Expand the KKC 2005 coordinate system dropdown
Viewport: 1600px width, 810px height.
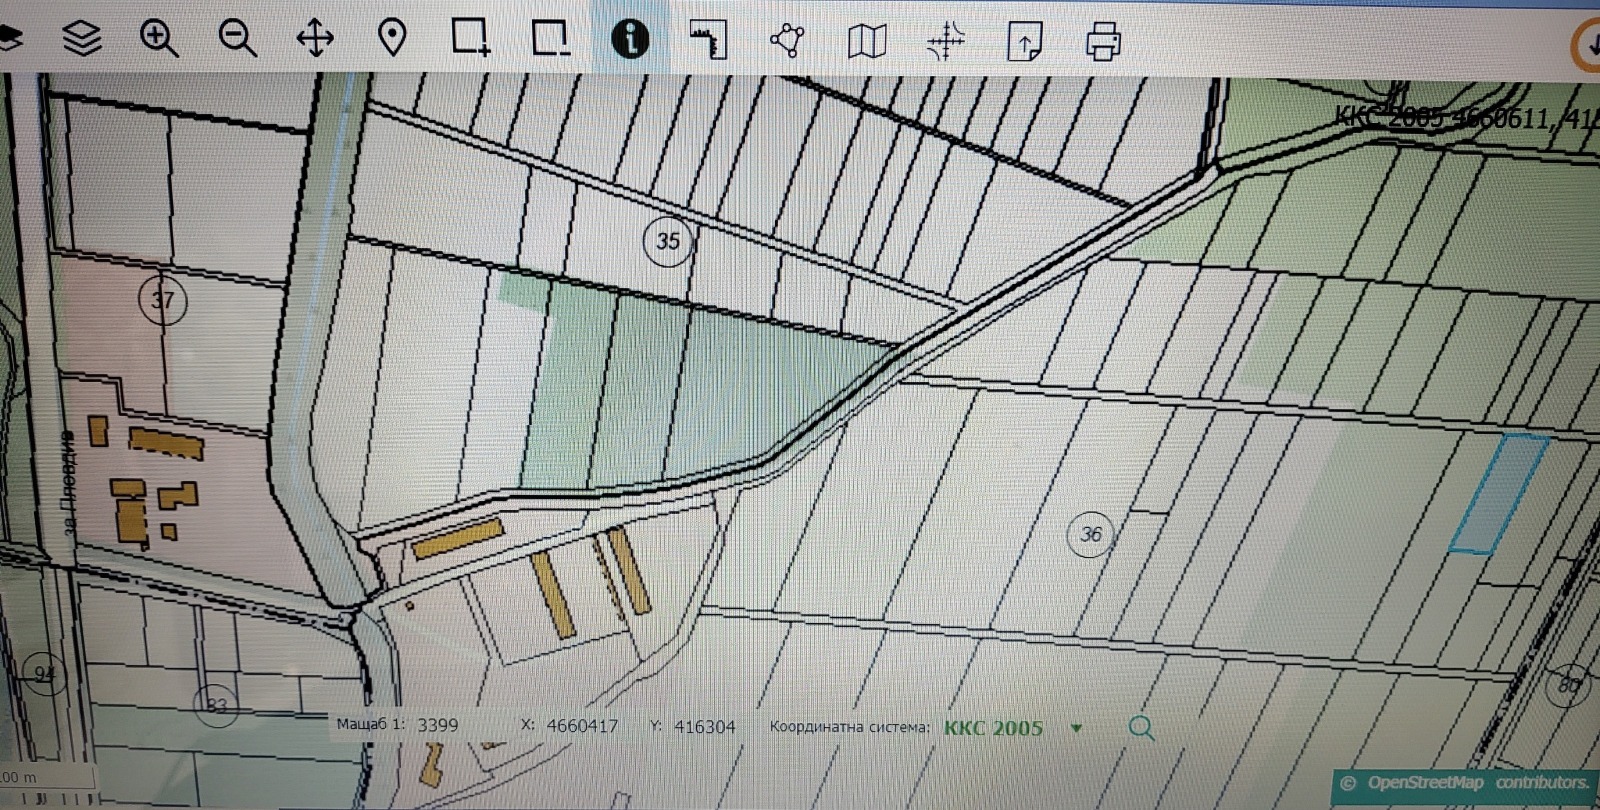[x=1077, y=728]
